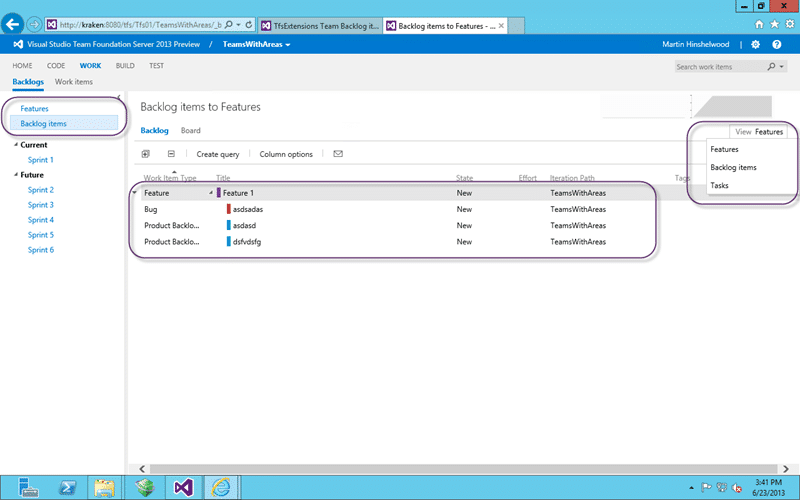Click search work items magnifier icon
This screenshot has width=800, height=500.
point(771,66)
